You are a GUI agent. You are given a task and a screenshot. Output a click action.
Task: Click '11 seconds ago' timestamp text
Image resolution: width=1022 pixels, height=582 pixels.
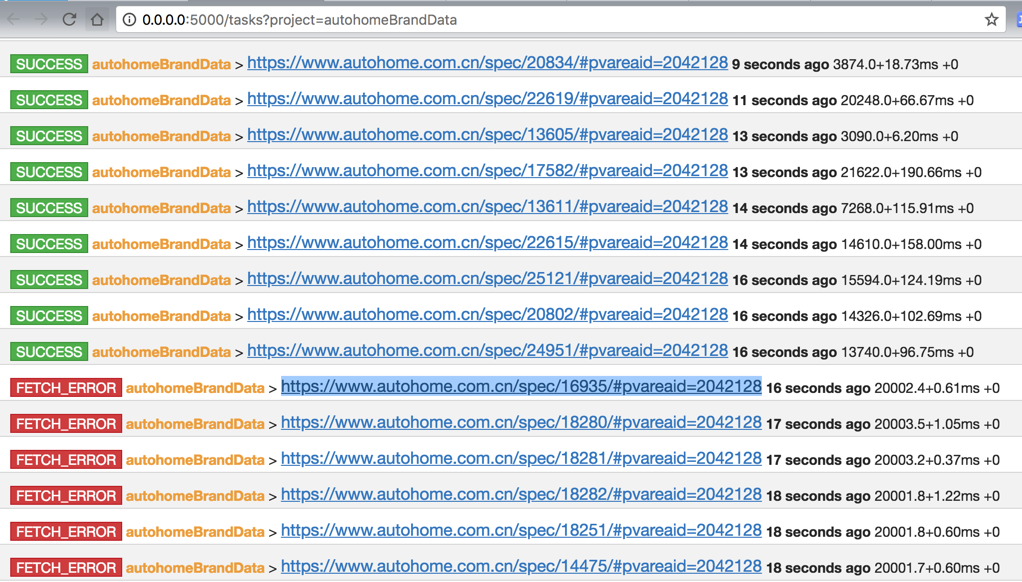click(x=784, y=100)
